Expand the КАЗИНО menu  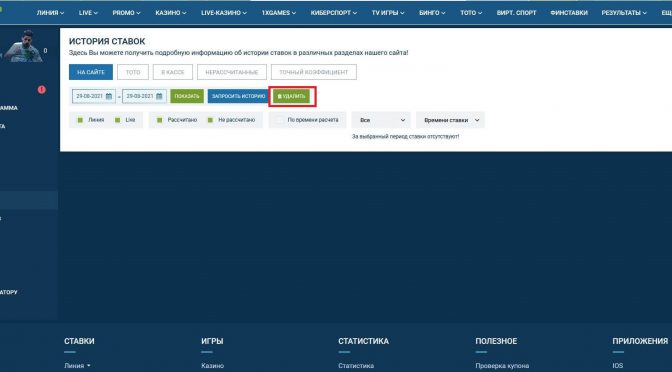coord(171,13)
